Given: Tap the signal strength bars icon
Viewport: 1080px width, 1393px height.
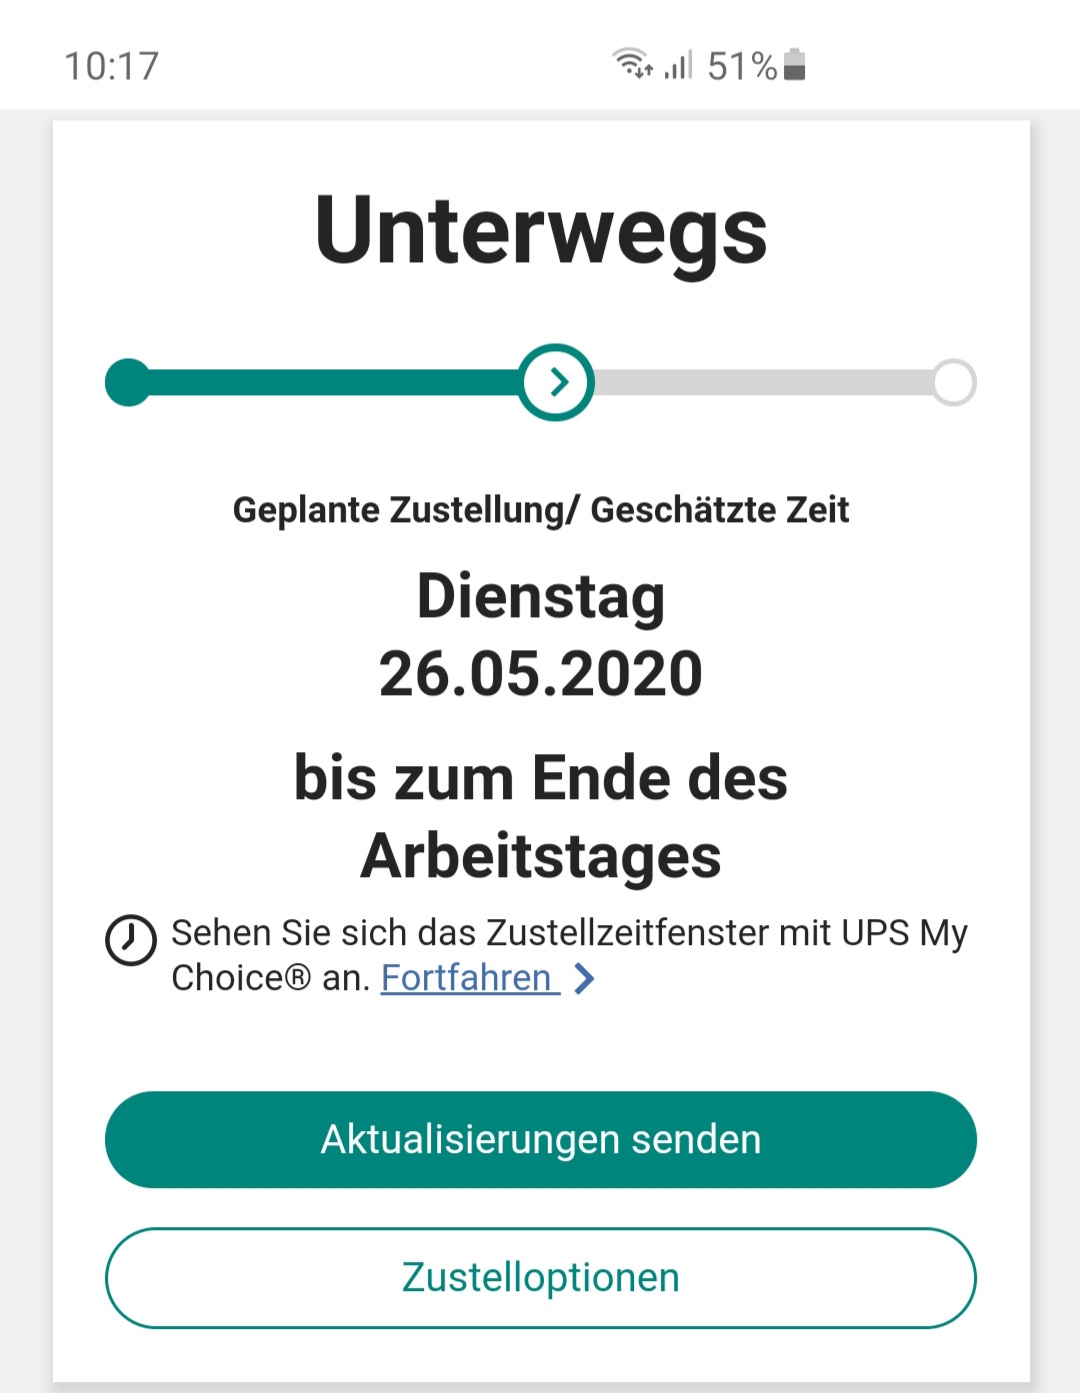Looking at the screenshot, I should tap(678, 65).
